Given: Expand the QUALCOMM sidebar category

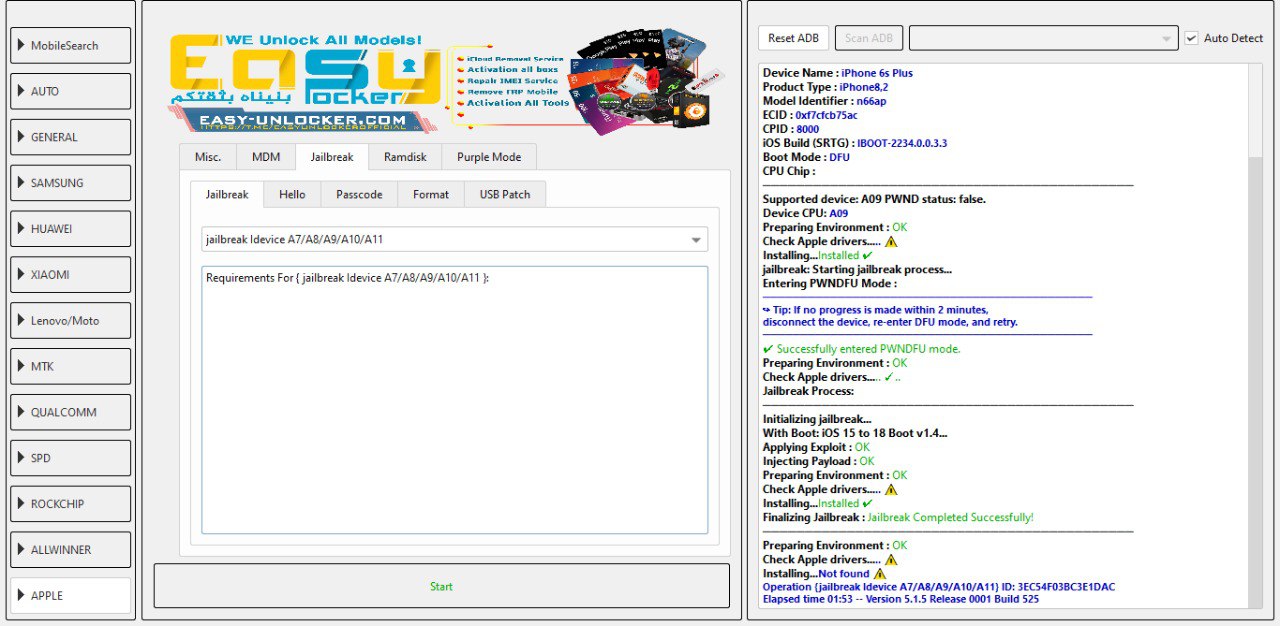Looking at the screenshot, I should [x=71, y=412].
